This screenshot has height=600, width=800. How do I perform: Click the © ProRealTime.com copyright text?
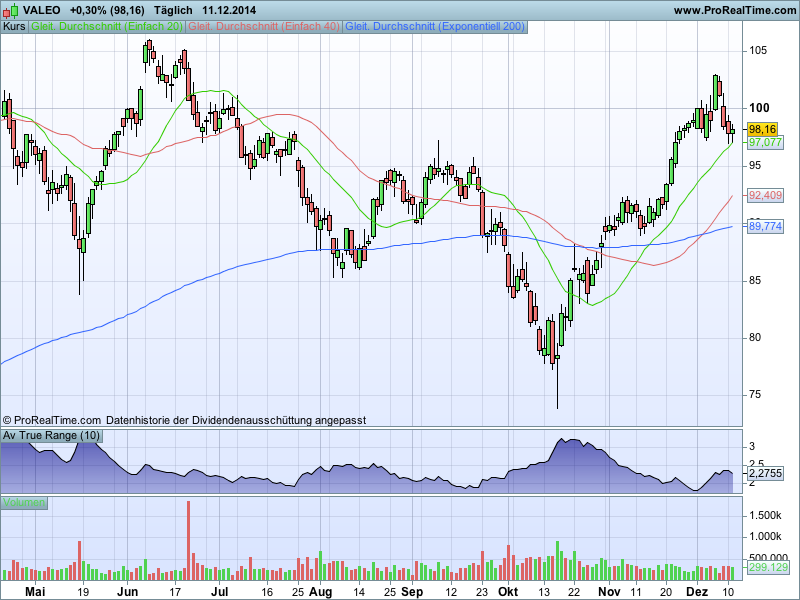coord(52,420)
